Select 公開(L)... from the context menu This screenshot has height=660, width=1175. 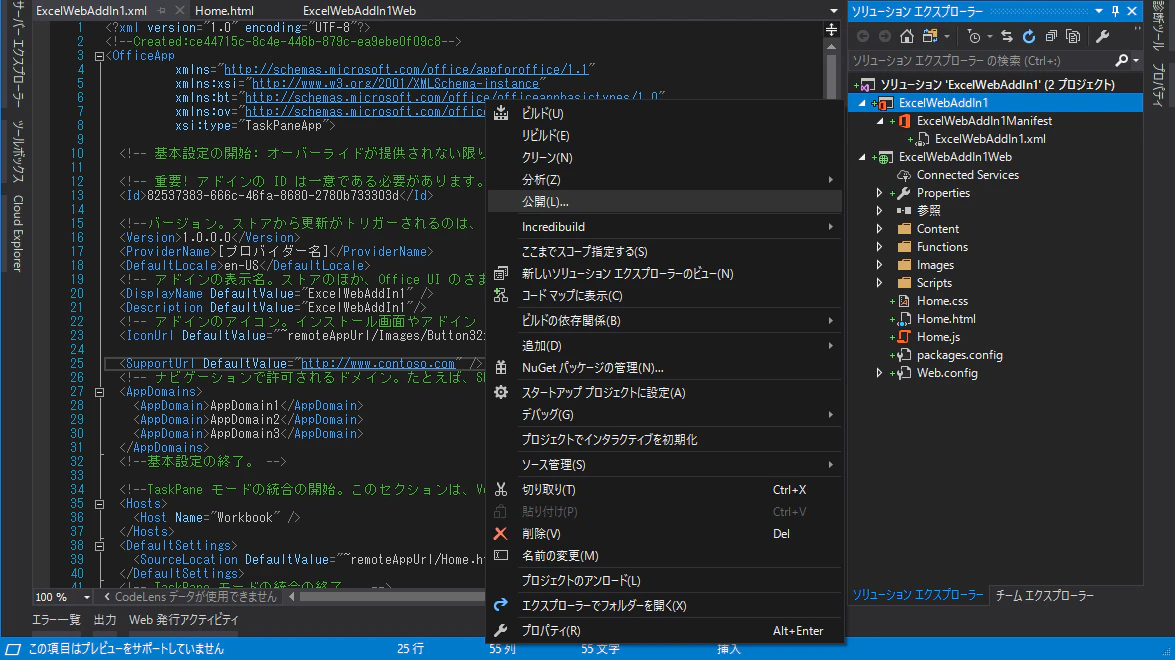[x=665, y=202]
